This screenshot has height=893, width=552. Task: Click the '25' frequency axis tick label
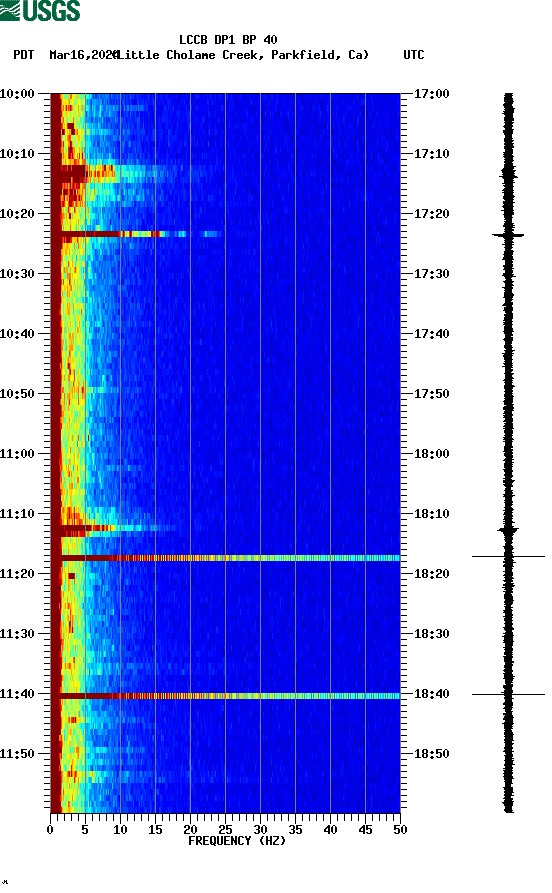(x=225, y=830)
